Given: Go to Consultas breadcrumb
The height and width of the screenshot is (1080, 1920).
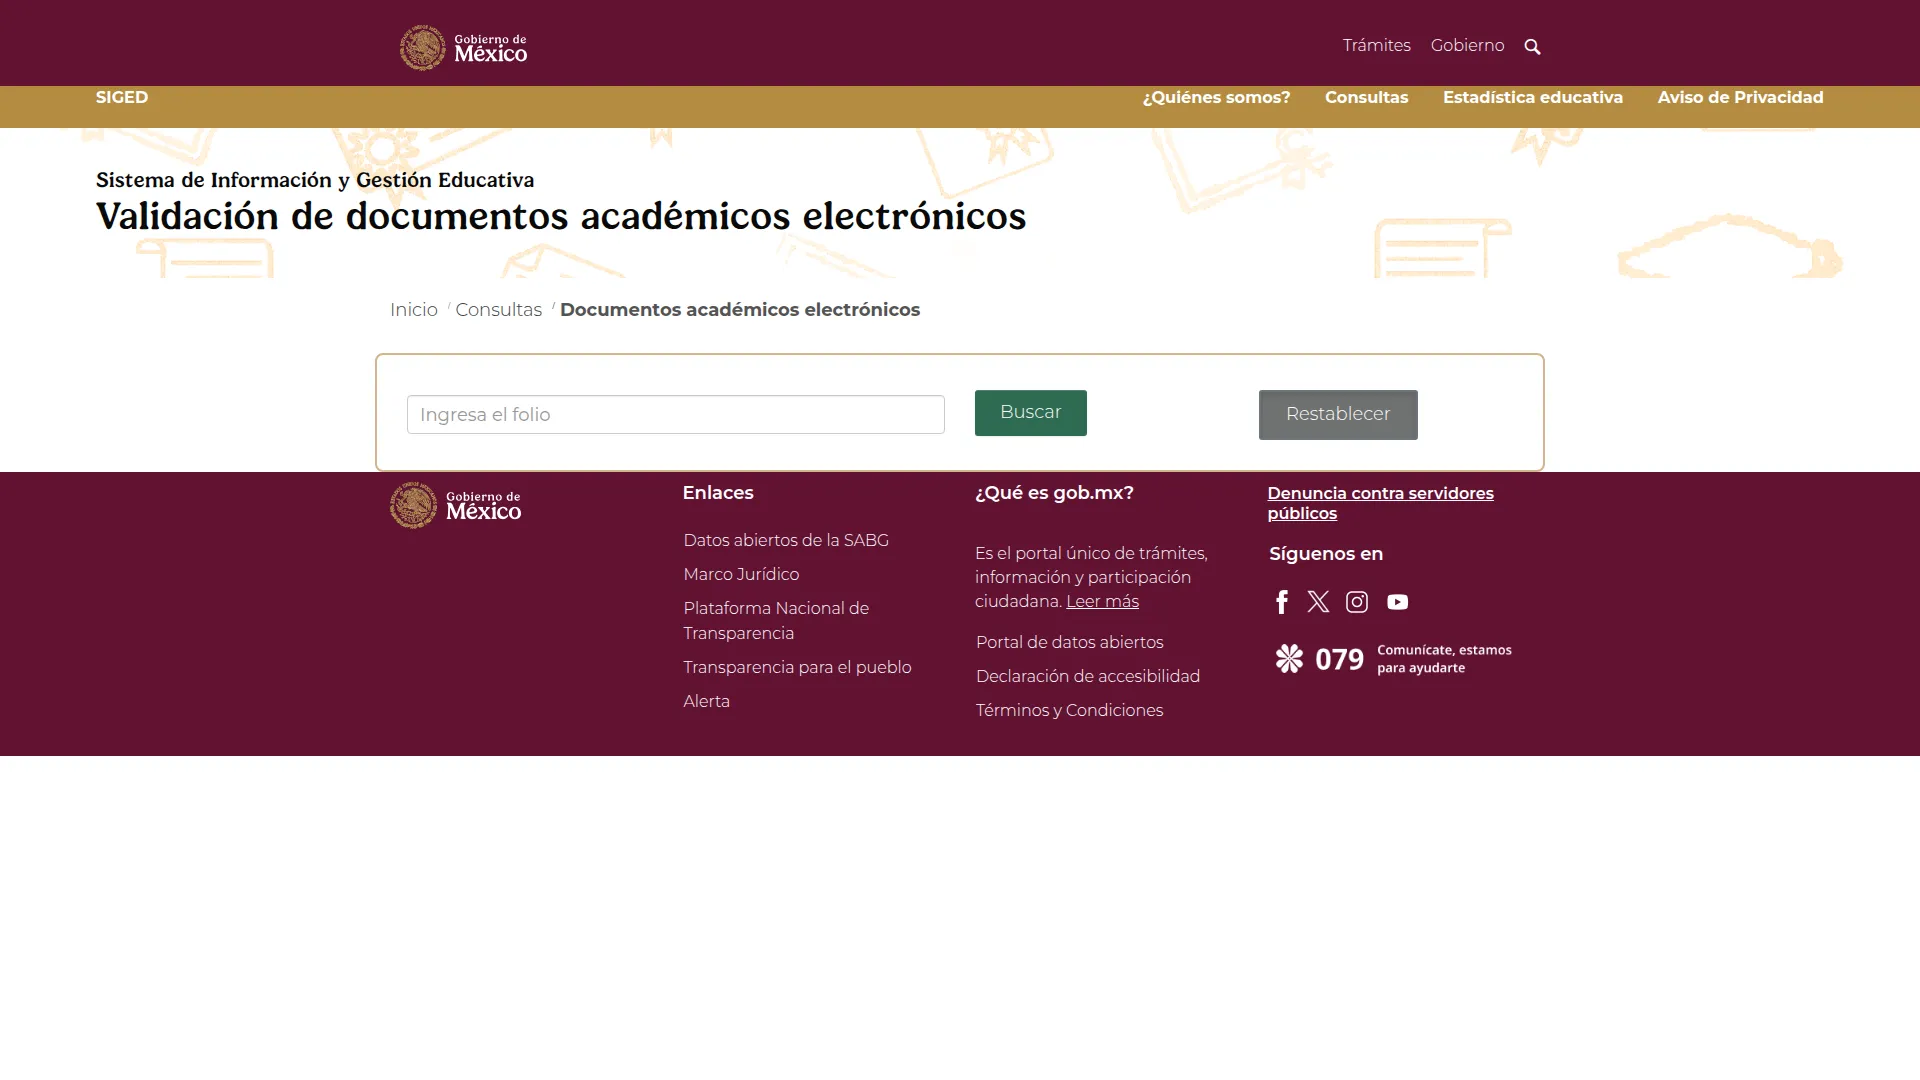Looking at the screenshot, I should pyautogui.click(x=498, y=310).
